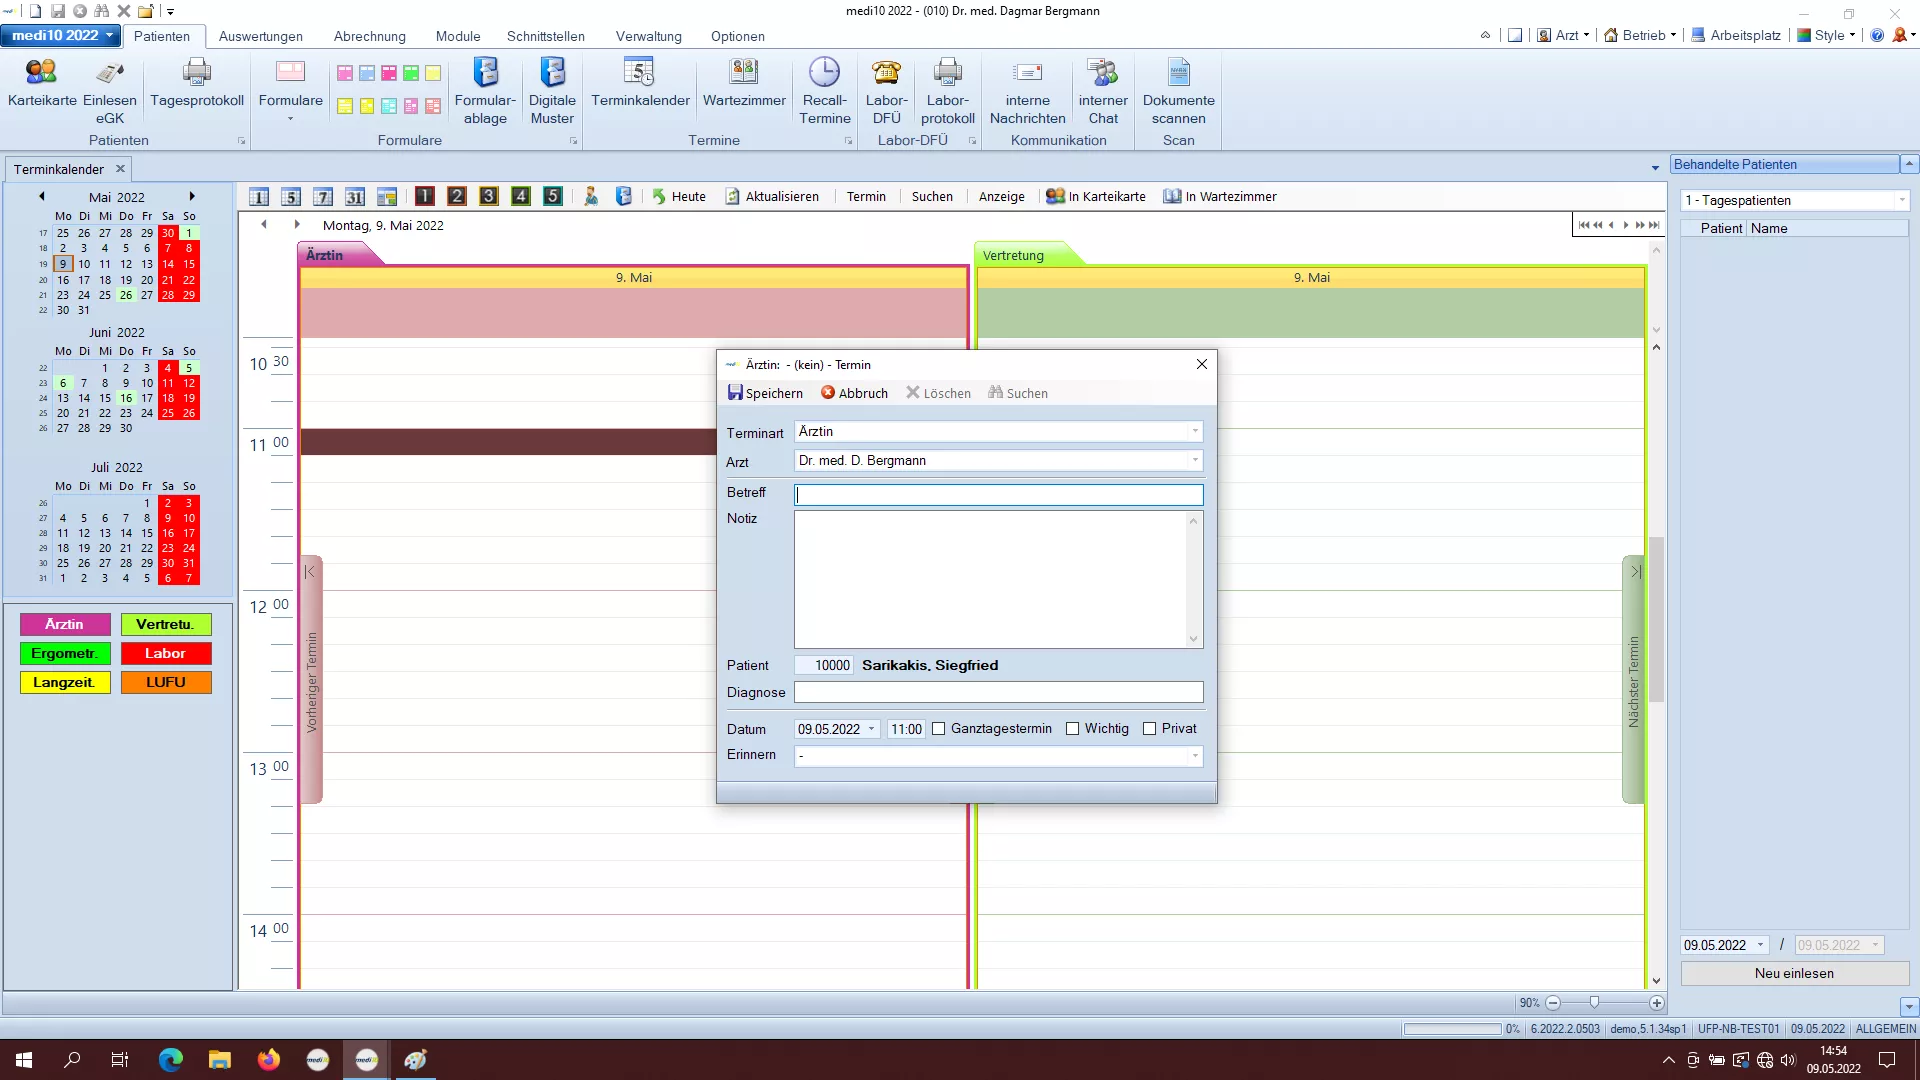
Task: Select black calendar column button 3
Action: [489, 196]
